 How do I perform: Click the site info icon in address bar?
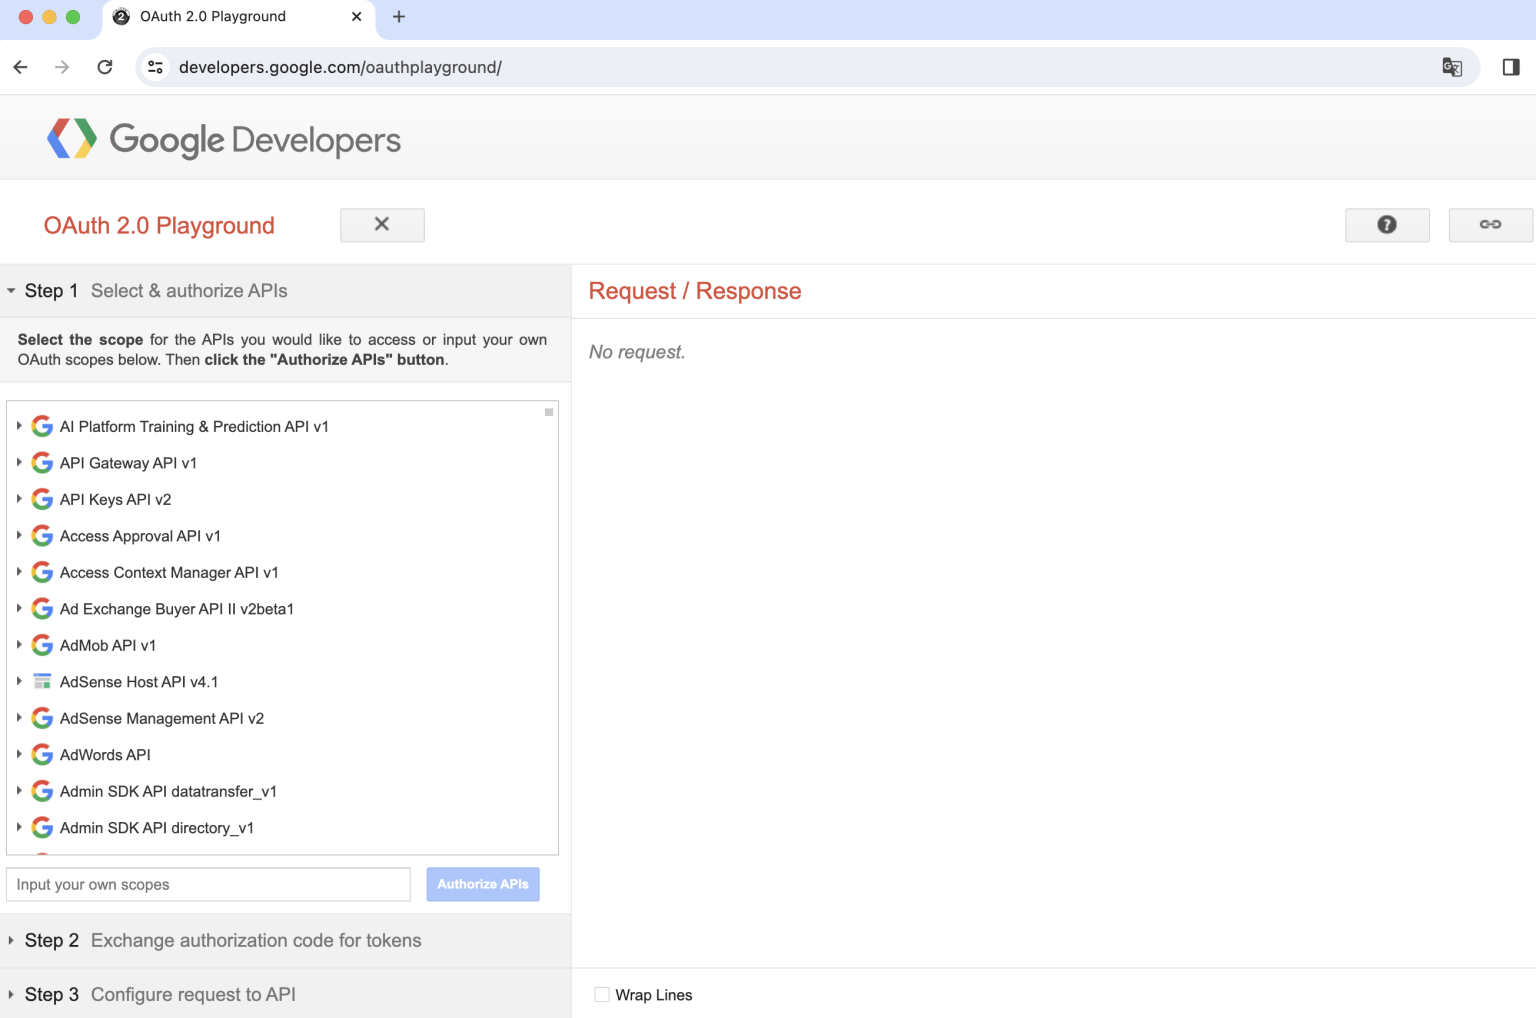[x=155, y=67]
